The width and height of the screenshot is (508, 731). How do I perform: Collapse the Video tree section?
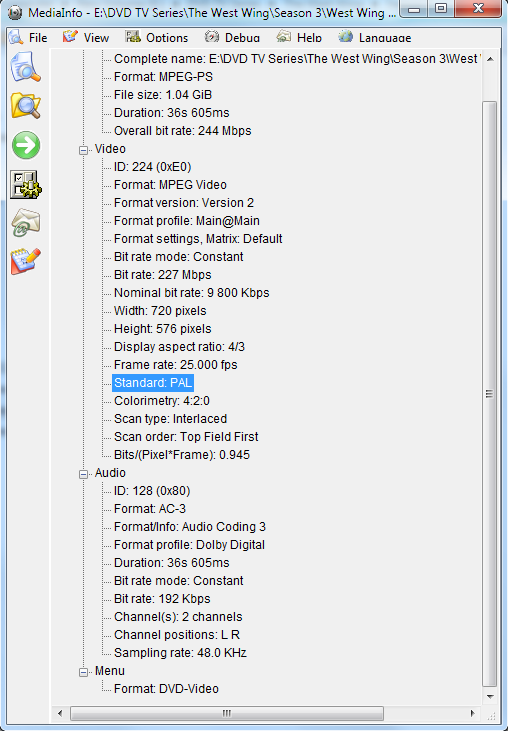click(83, 150)
